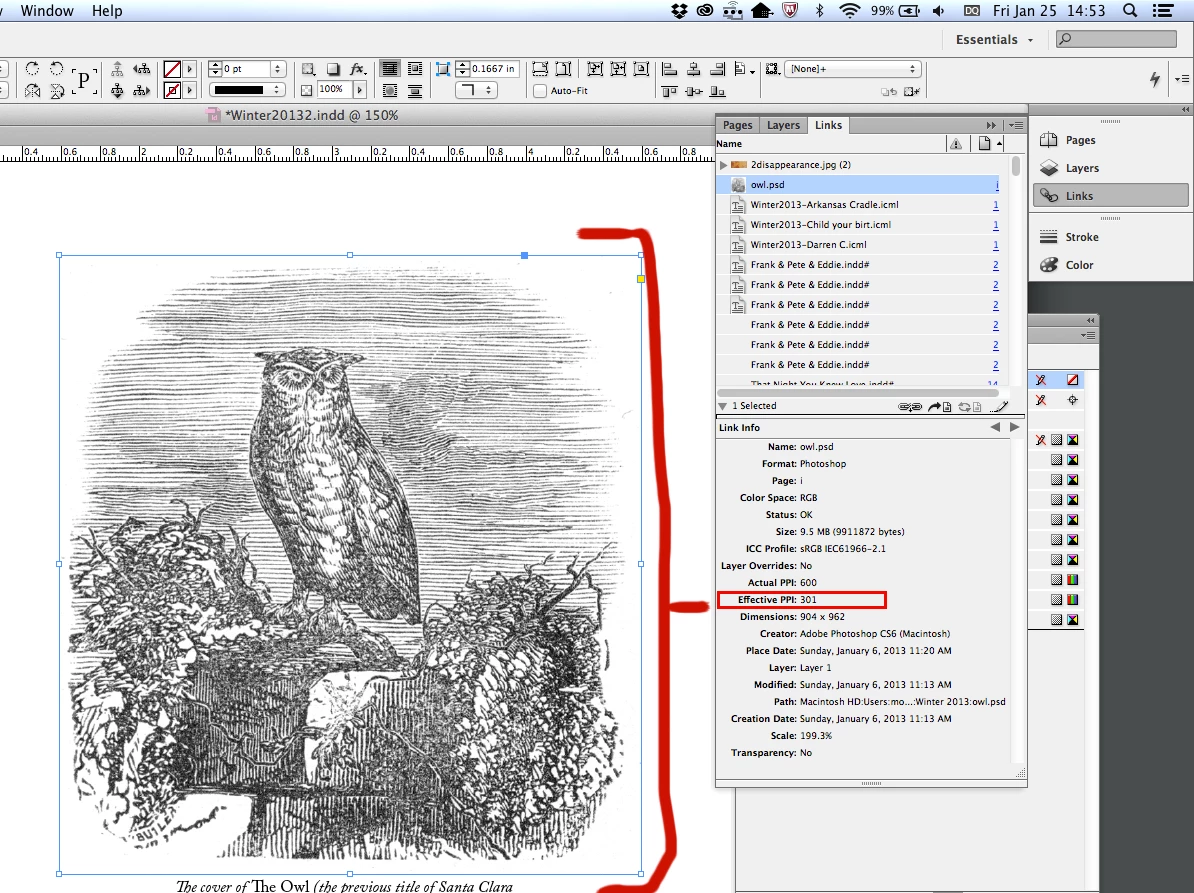Open fill swatch arrow in control bar
Viewport: 1194px width, 893px height.
point(190,69)
